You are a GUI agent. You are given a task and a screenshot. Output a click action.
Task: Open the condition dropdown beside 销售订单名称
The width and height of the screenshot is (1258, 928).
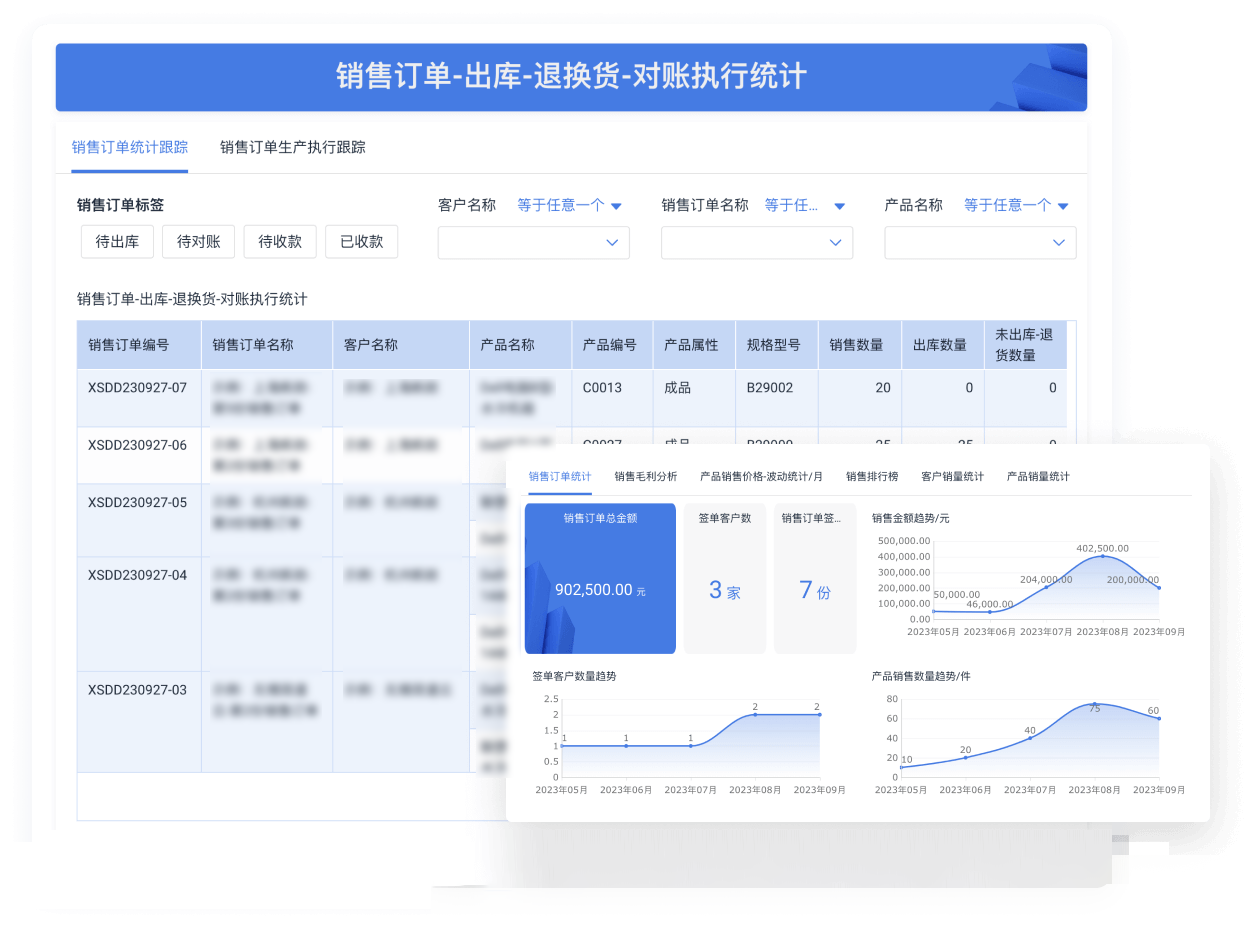pos(804,205)
